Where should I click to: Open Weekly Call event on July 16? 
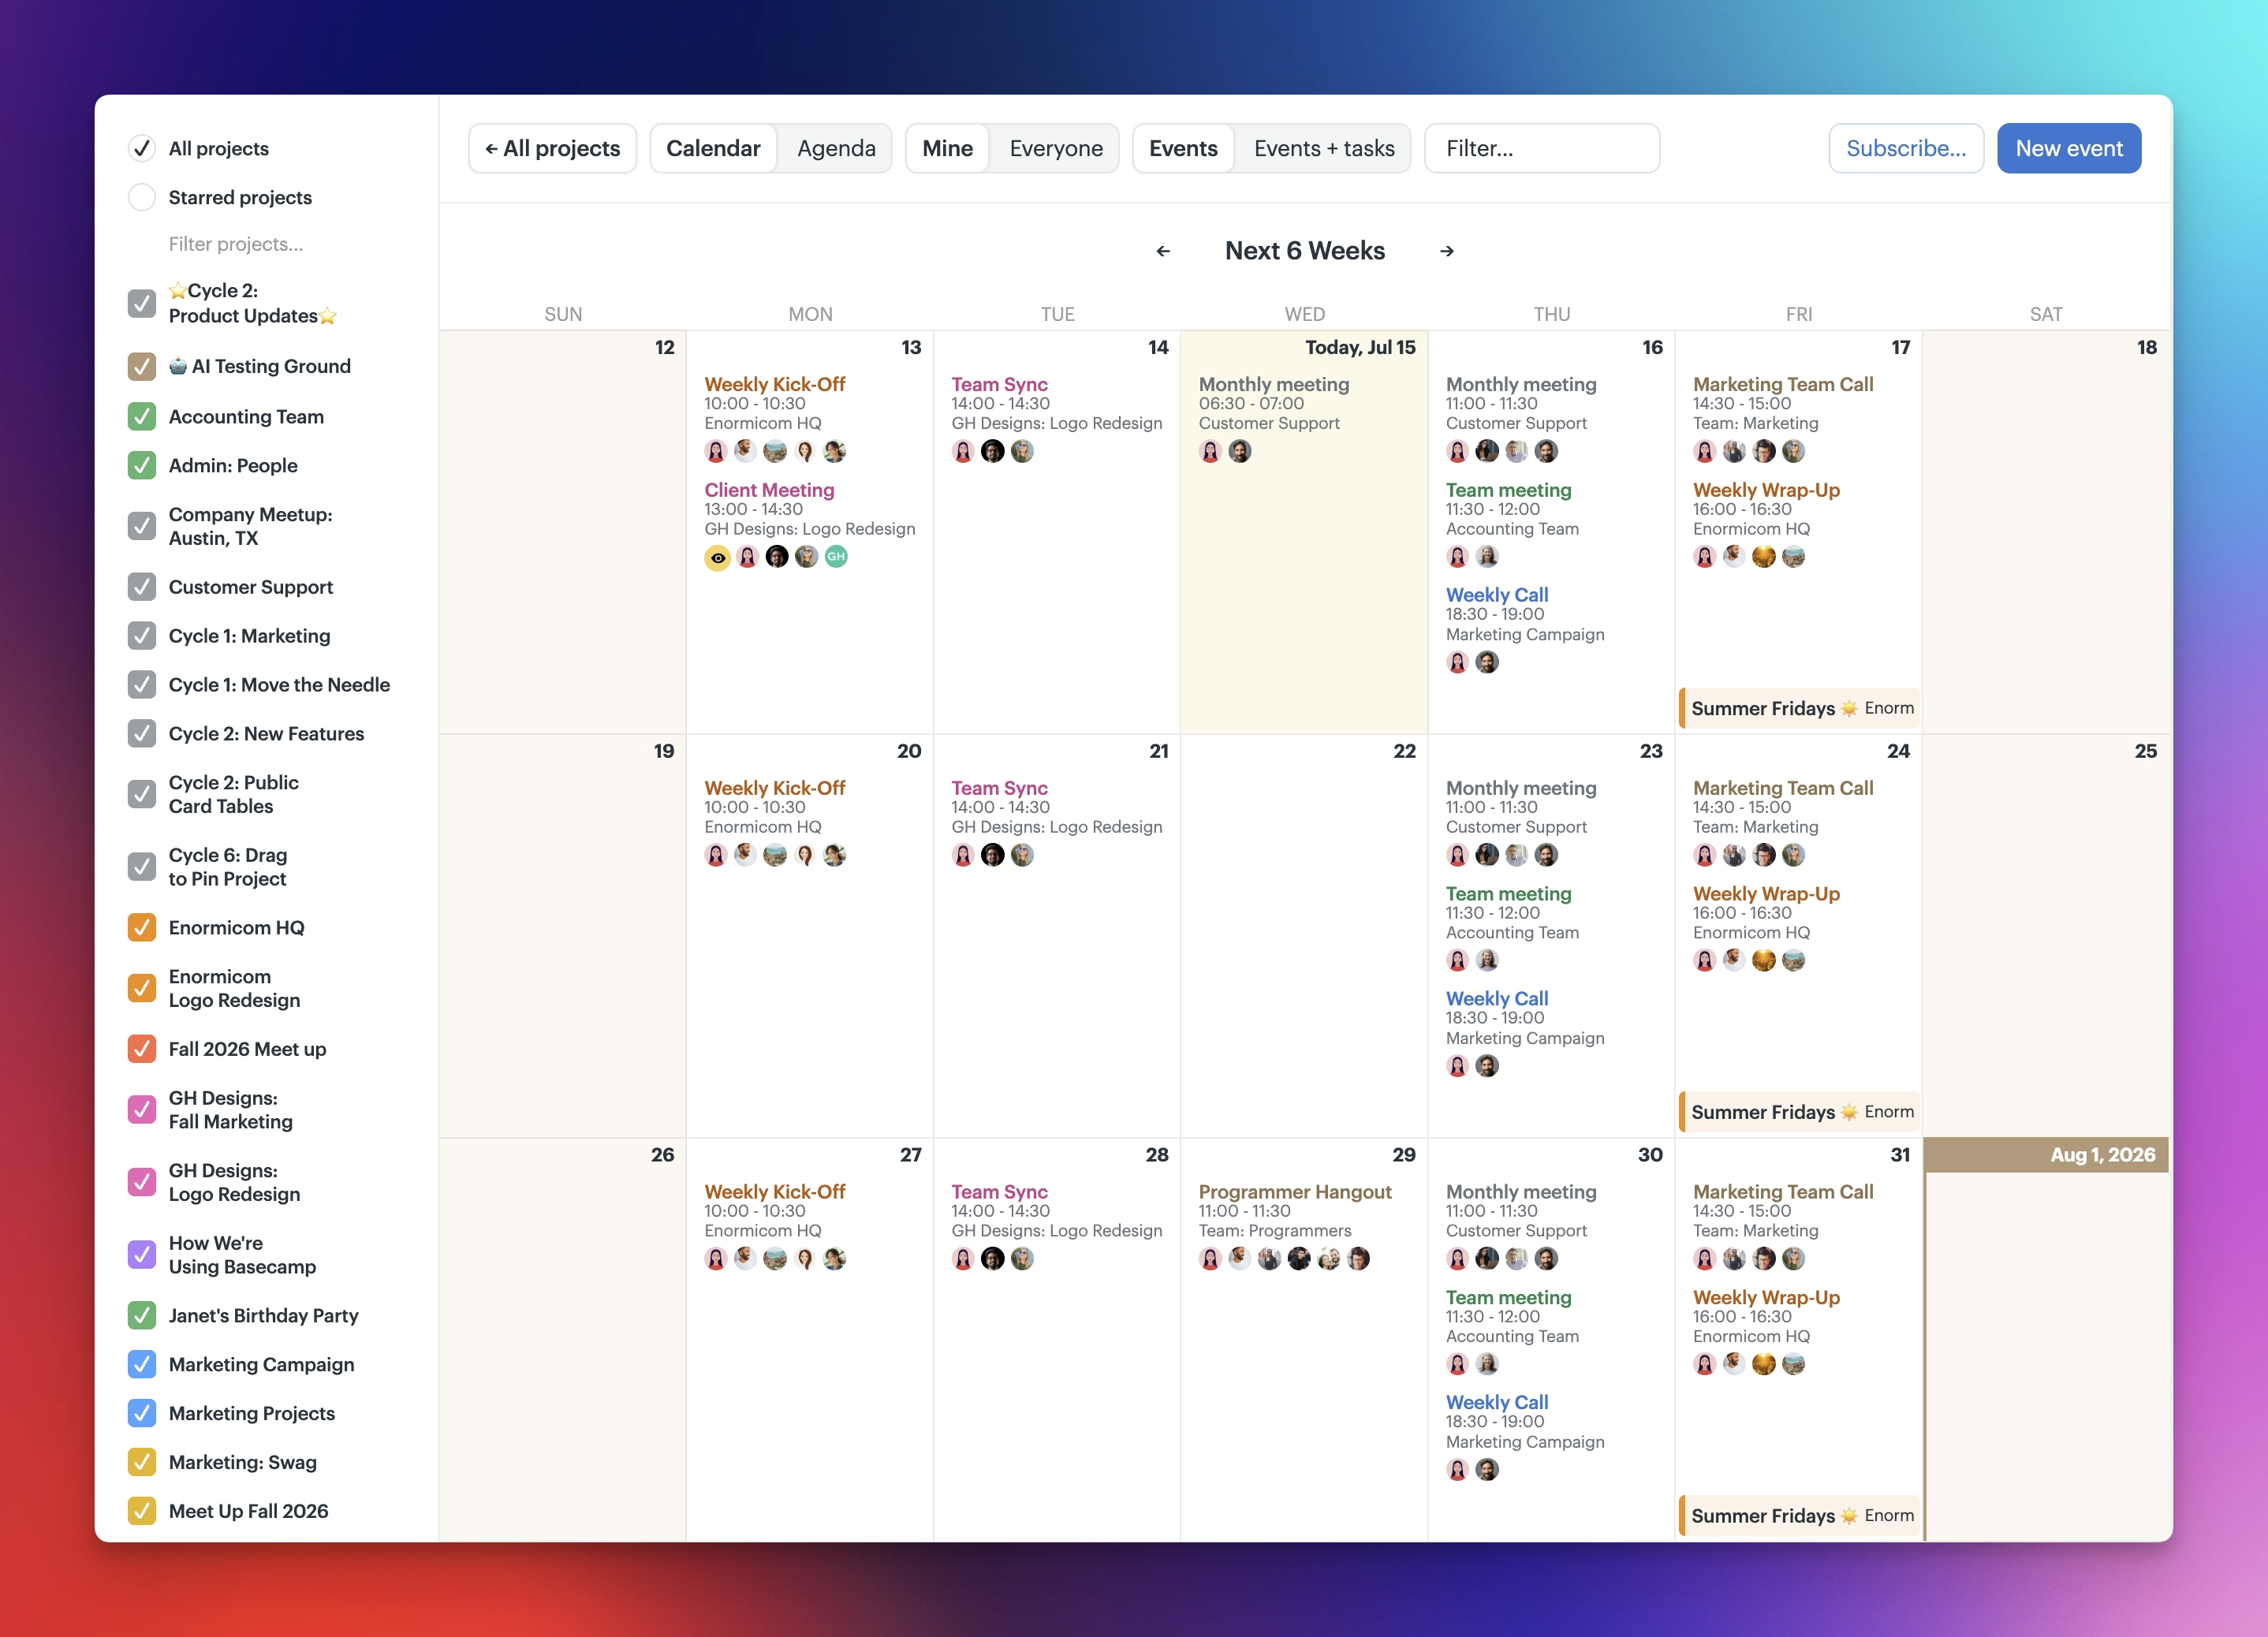[x=1497, y=595]
